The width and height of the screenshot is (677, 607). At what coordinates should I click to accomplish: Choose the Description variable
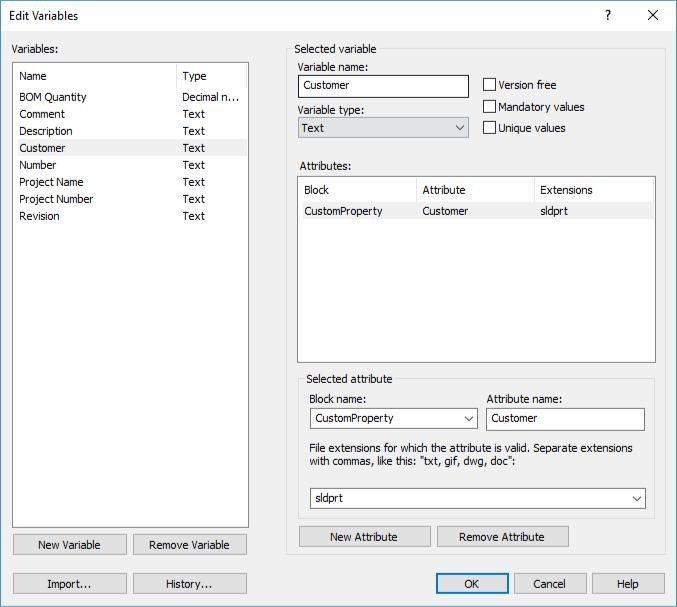point(130,131)
